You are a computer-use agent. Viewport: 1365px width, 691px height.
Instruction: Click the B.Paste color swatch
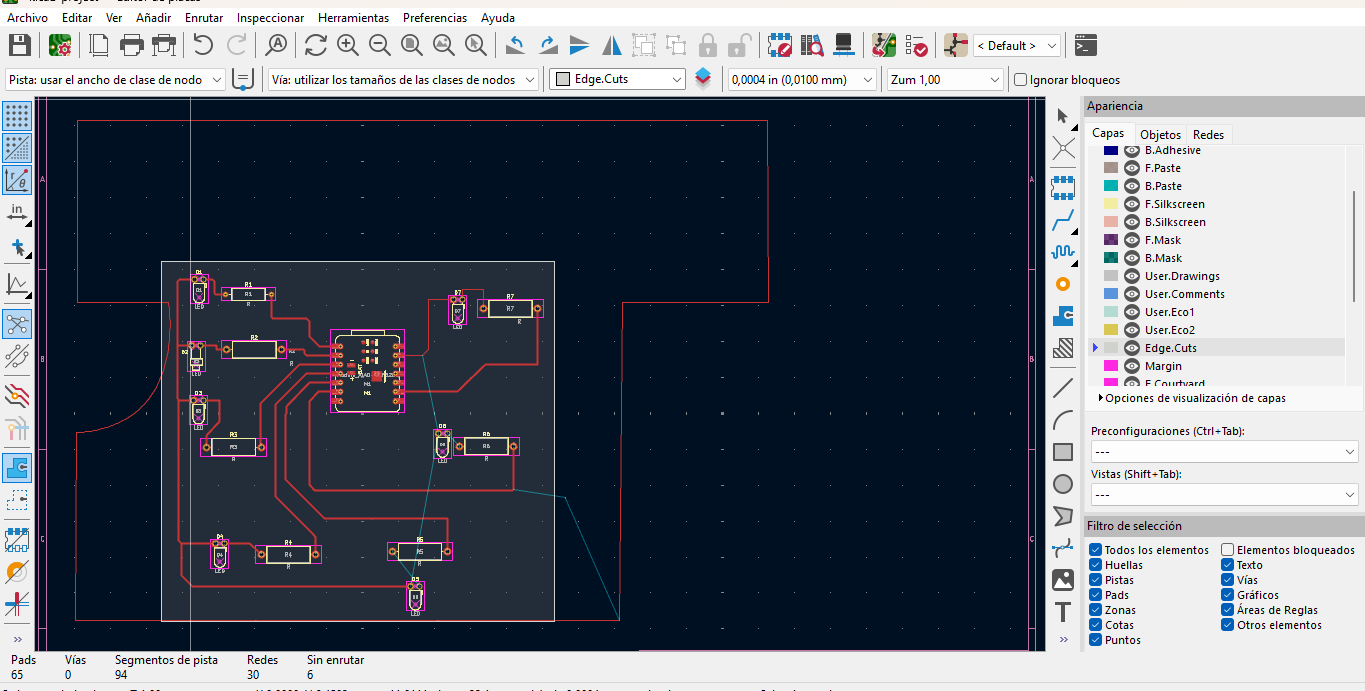[x=1110, y=186]
